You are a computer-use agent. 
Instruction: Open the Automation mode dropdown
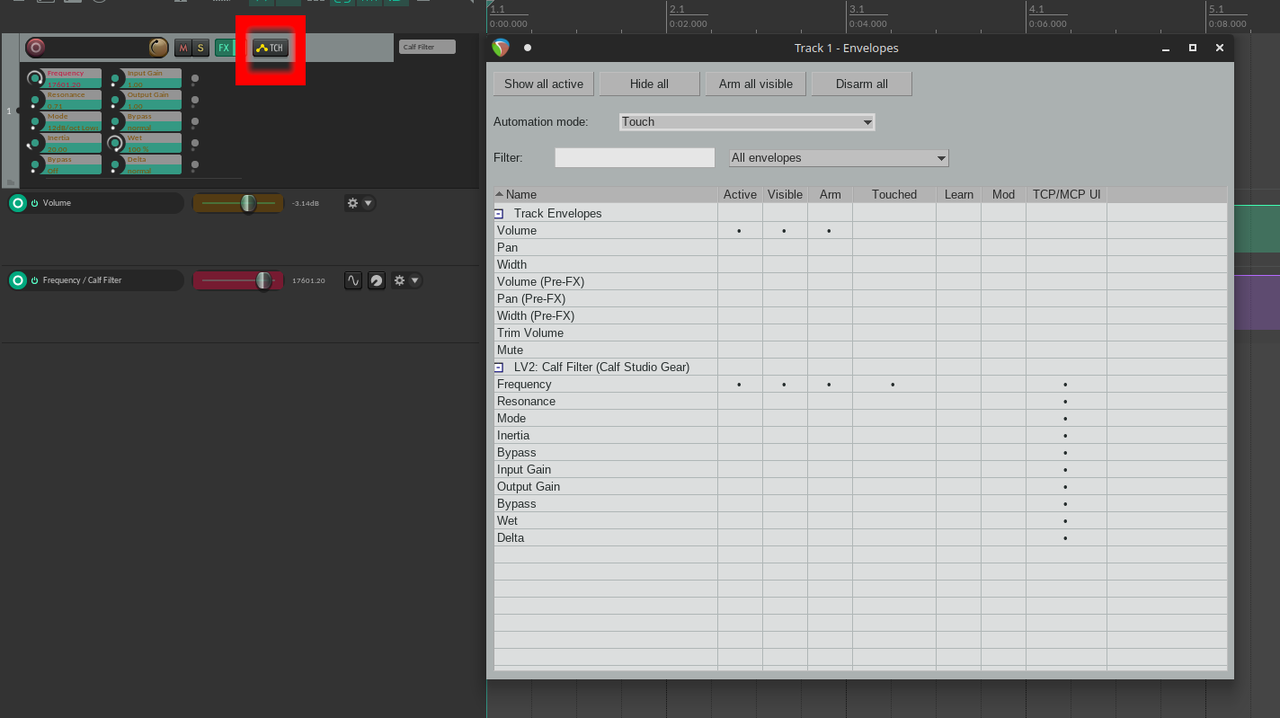[x=747, y=122]
